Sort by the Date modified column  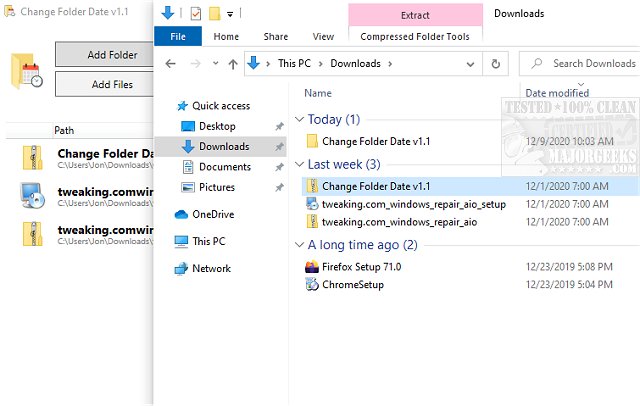(x=557, y=93)
